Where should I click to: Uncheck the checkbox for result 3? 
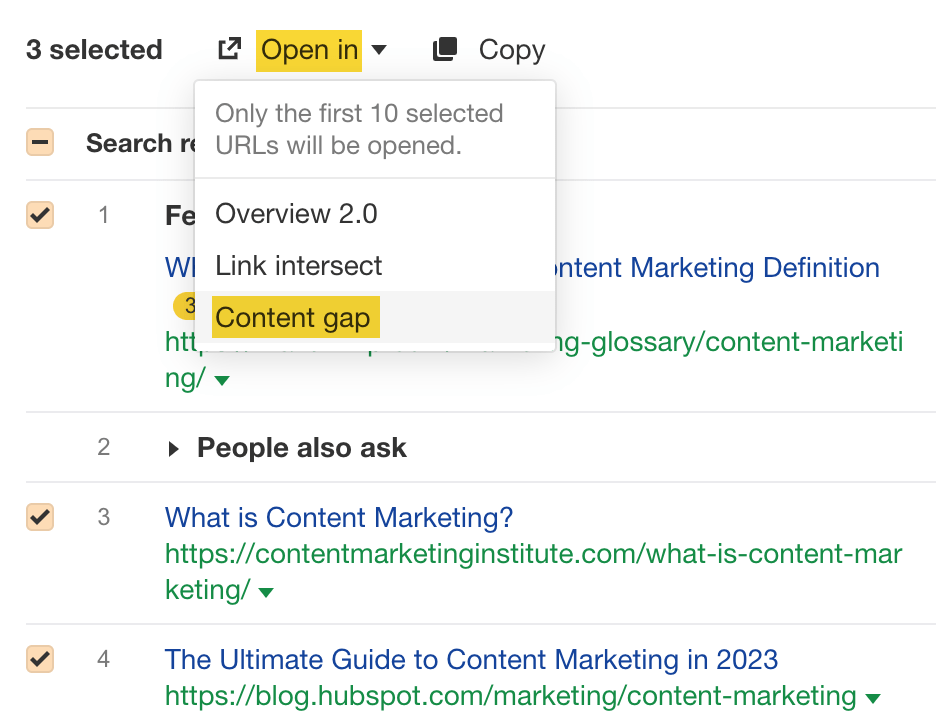[40, 517]
